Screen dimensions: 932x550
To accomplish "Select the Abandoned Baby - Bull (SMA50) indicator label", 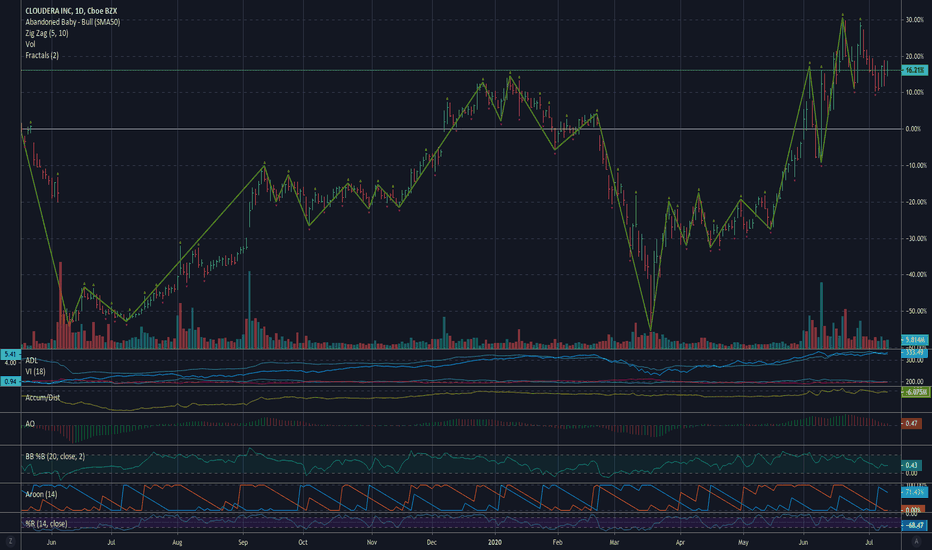I will tap(73, 22).
